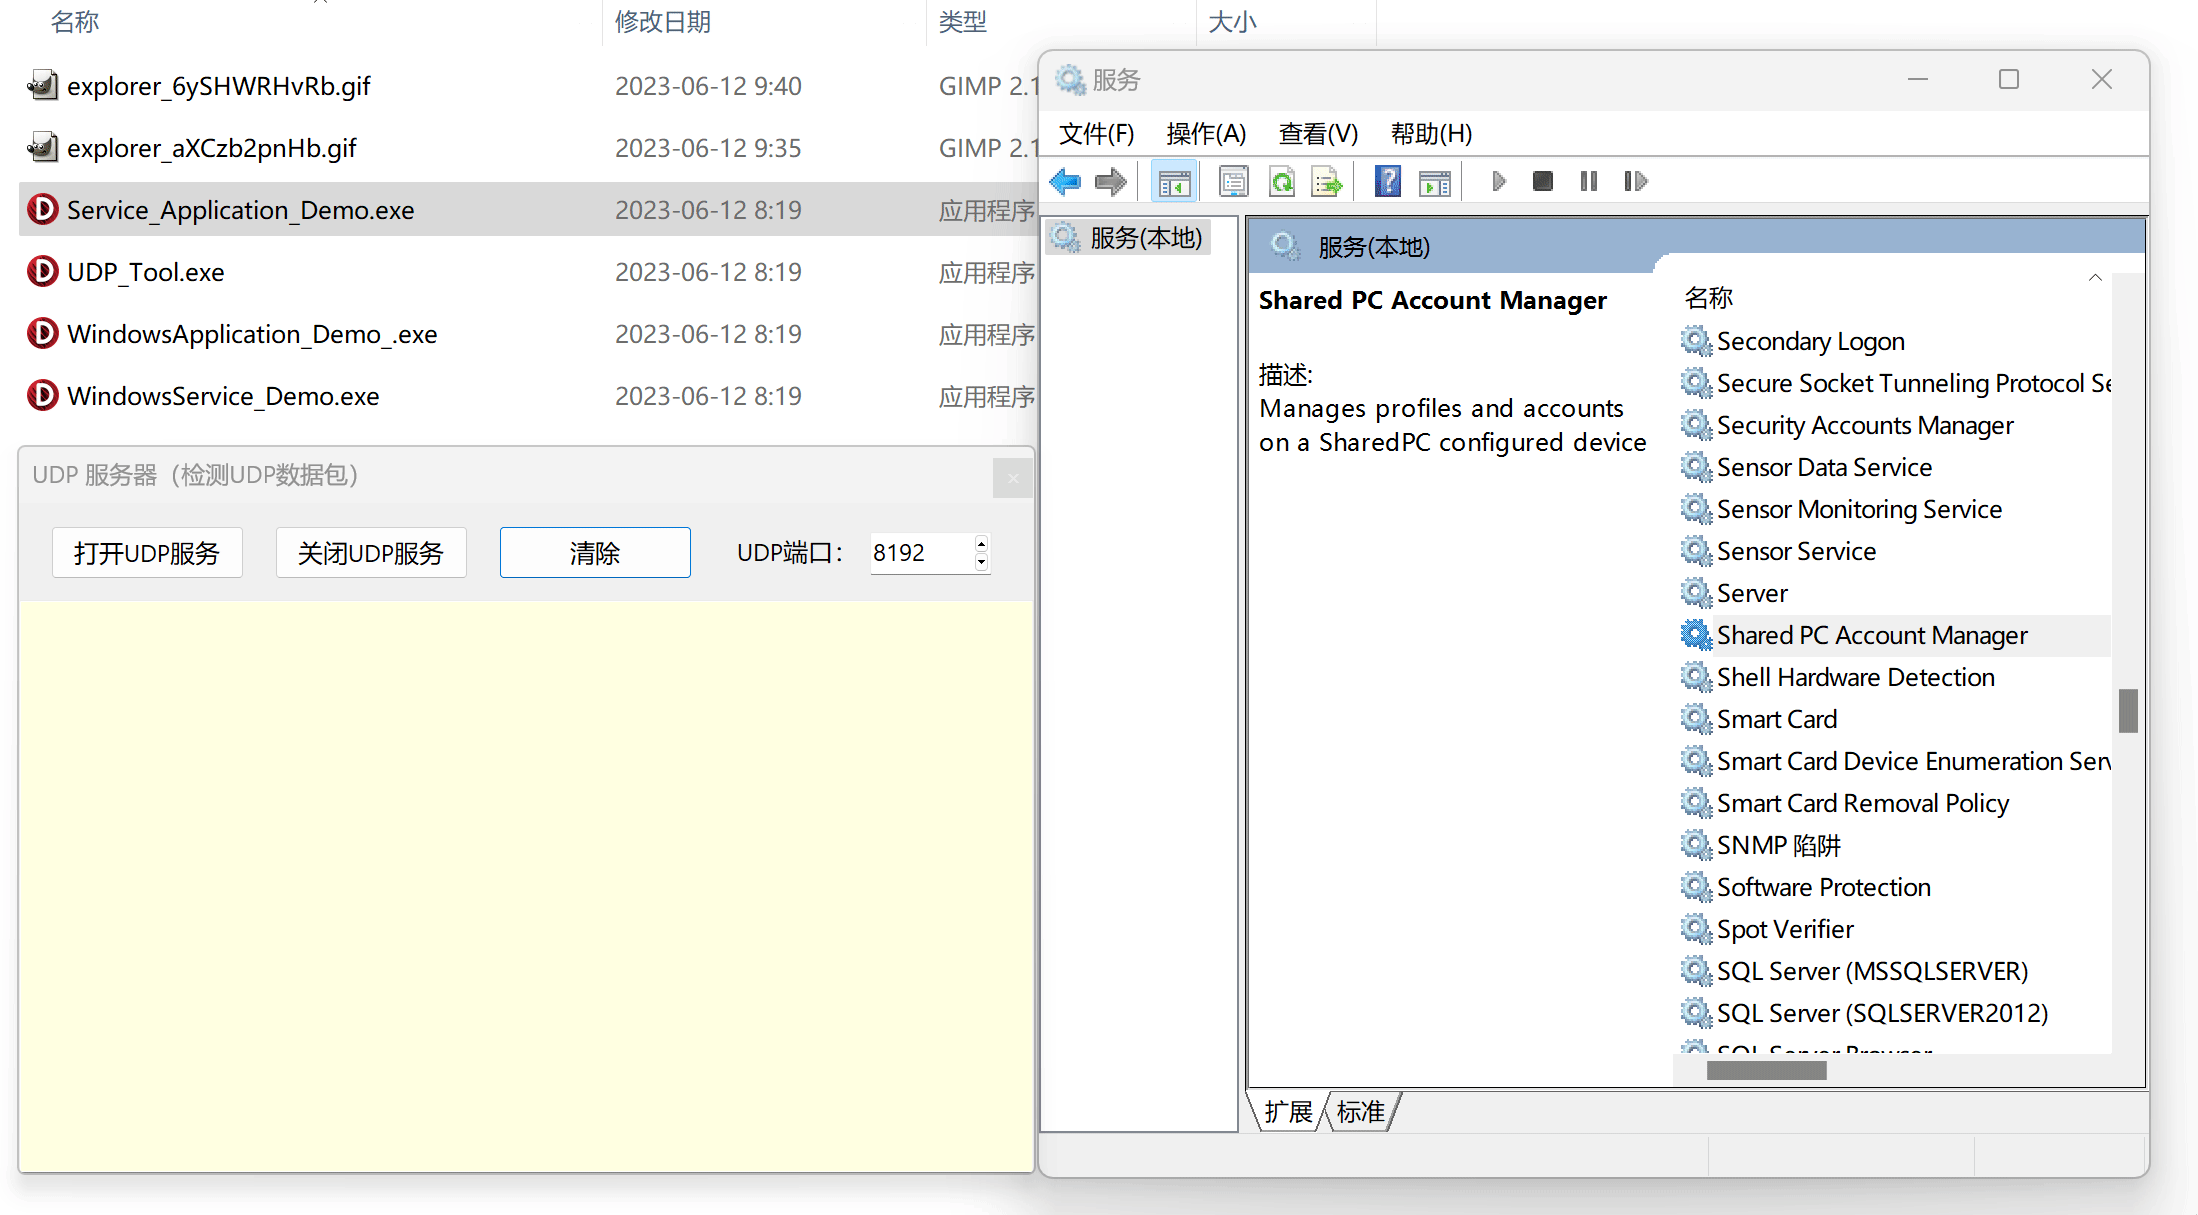Click the Stop Service square icon

coord(1543,182)
